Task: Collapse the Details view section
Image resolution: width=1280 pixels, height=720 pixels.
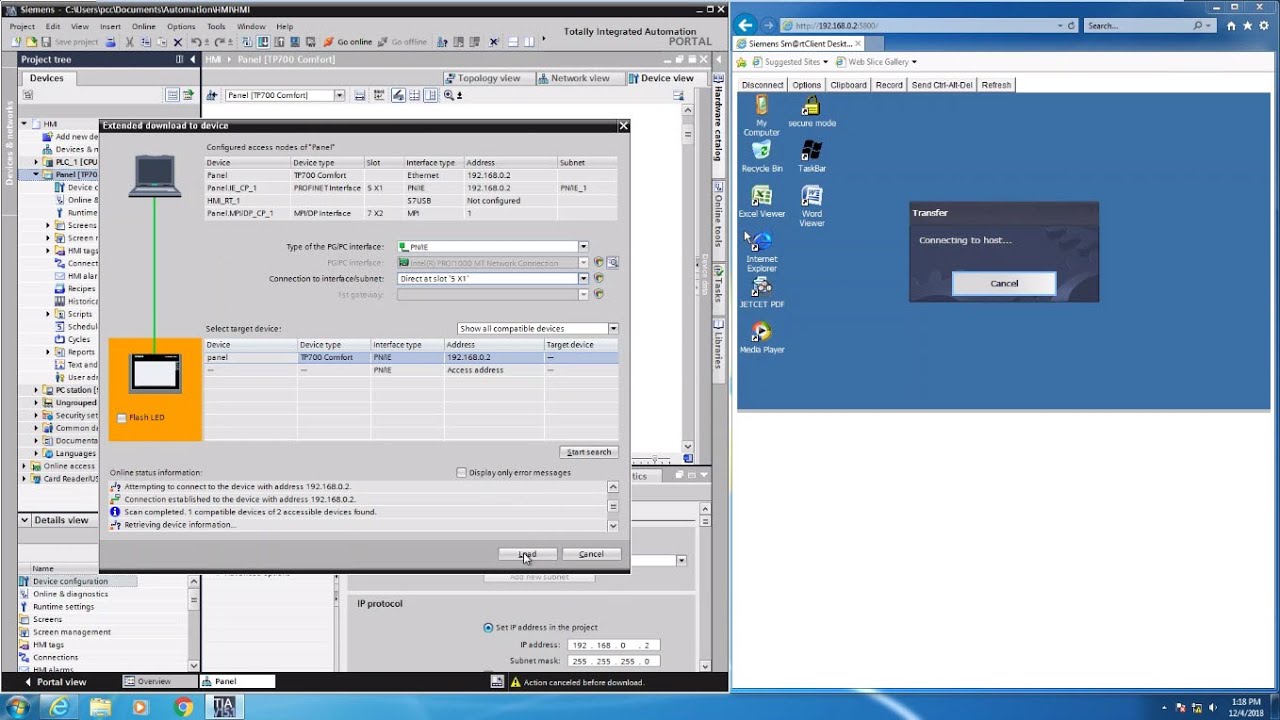Action: (x=26, y=520)
